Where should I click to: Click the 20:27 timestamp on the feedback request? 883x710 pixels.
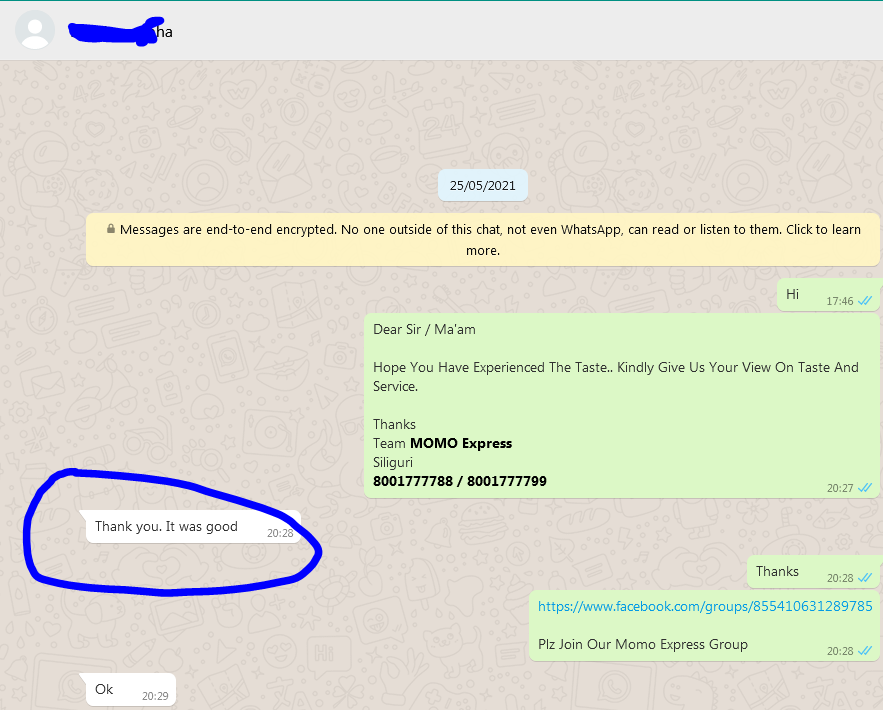pyautogui.click(x=840, y=488)
